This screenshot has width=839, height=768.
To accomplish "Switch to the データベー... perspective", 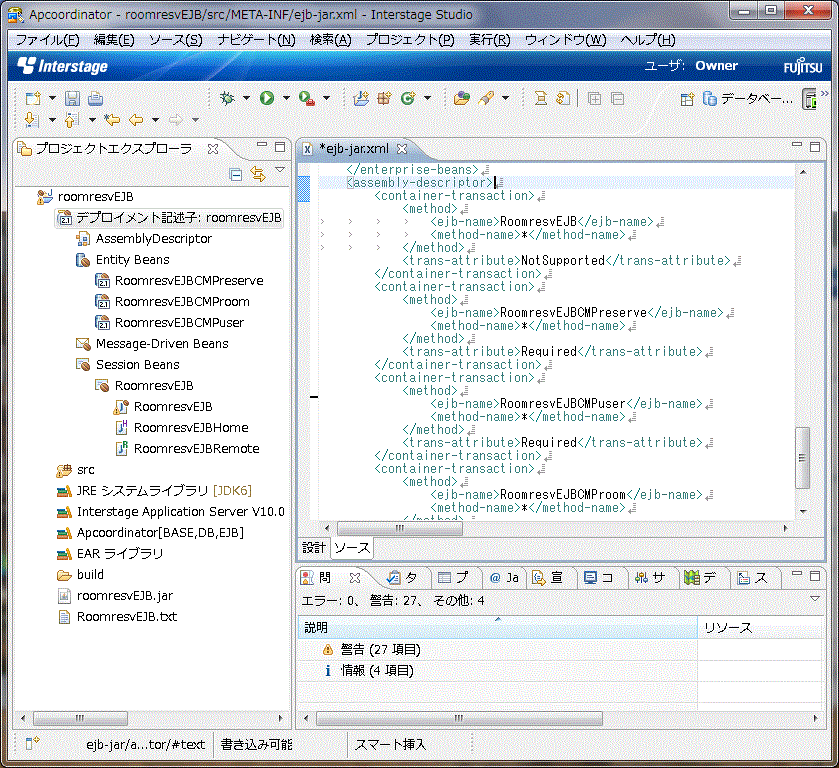I will click(x=747, y=99).
